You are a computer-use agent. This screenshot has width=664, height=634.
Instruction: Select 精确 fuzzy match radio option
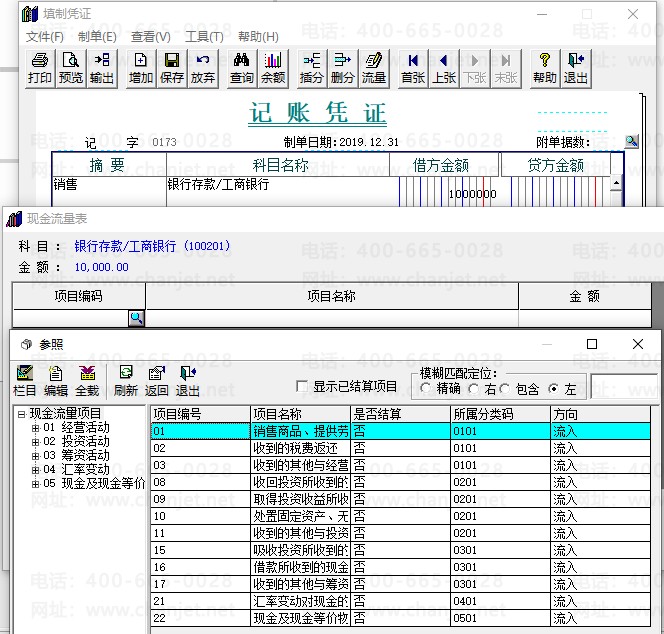click(426, 388)
